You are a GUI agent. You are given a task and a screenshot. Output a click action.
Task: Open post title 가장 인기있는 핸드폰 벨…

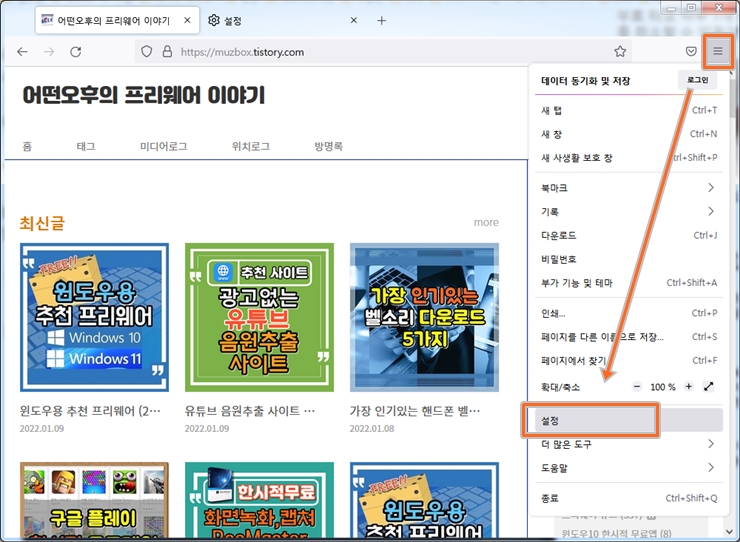pyautogui.click(x=415, y=411)
